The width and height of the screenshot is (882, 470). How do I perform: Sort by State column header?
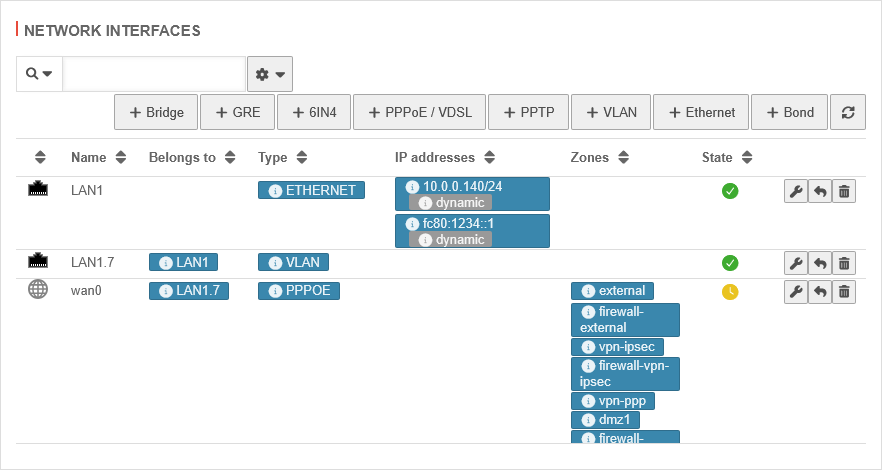(727, 157)
